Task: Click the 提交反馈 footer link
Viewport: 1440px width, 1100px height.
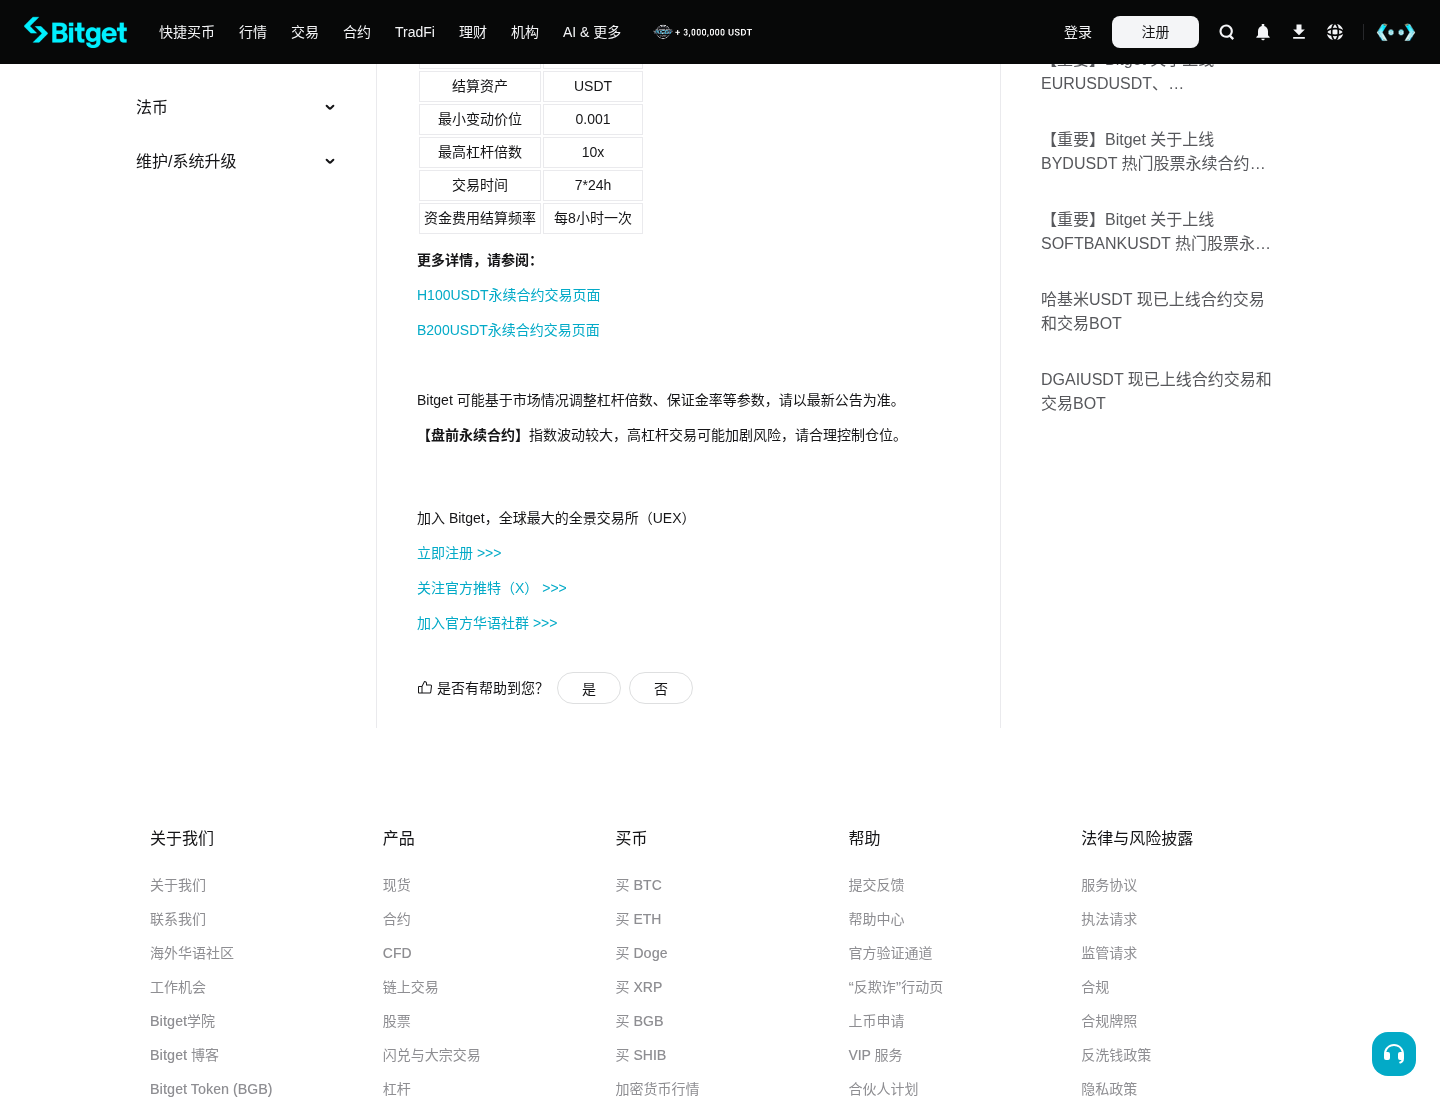Action: pos(877,885)
